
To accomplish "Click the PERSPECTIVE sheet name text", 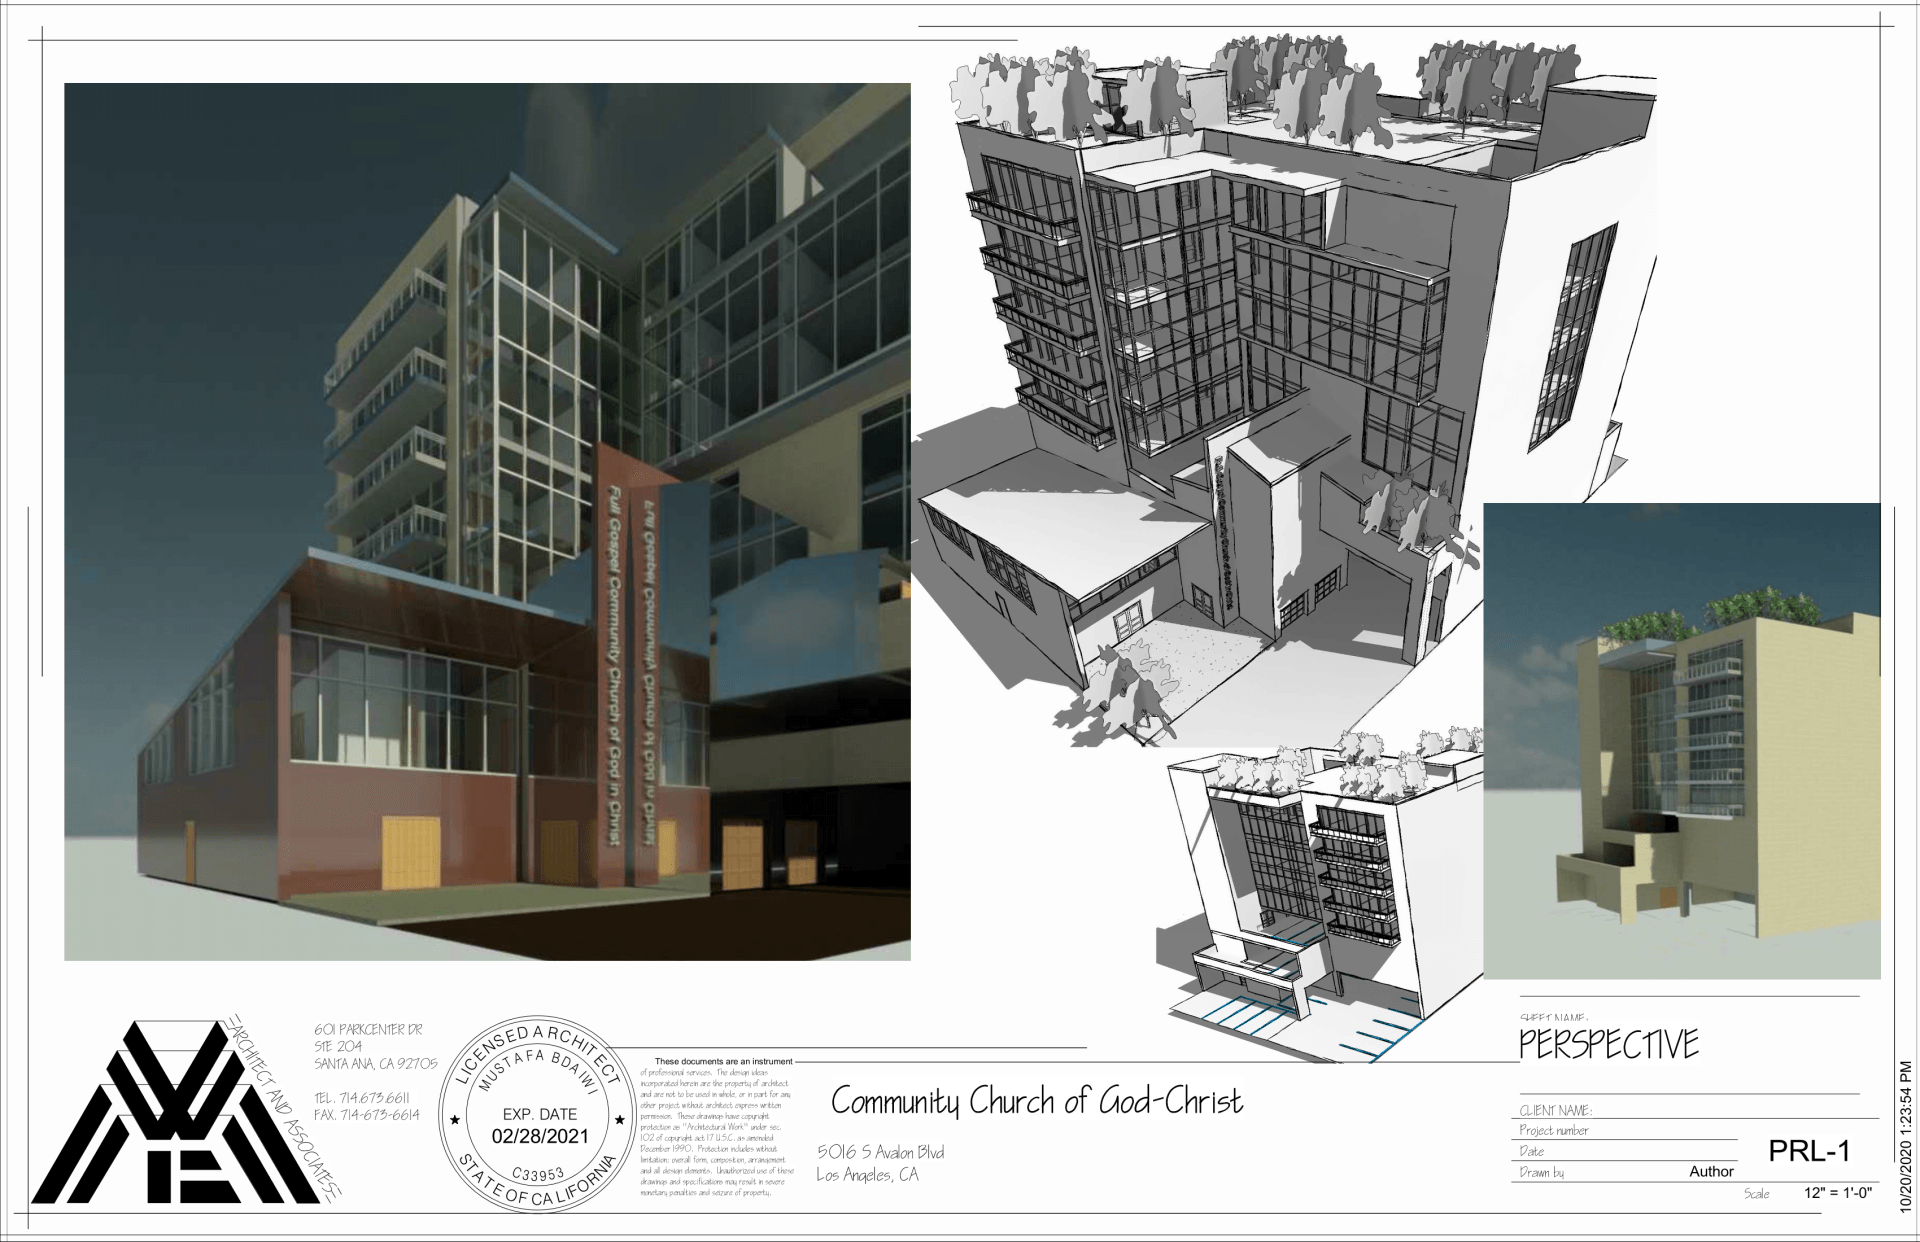I will [x=1608, y=1045].
